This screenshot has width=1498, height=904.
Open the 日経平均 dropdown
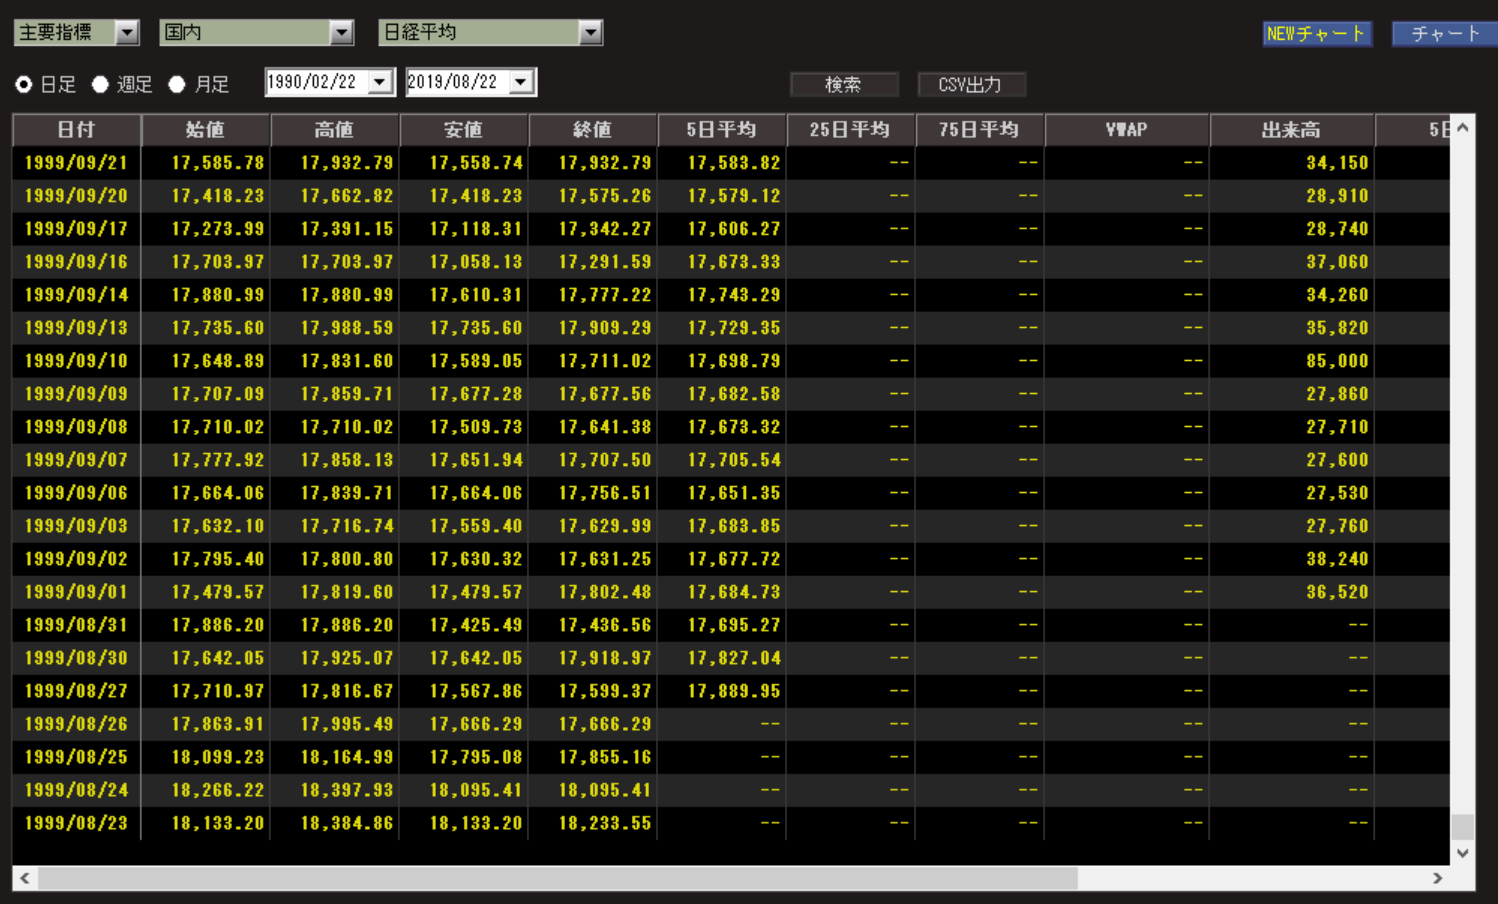coord(491,32)
